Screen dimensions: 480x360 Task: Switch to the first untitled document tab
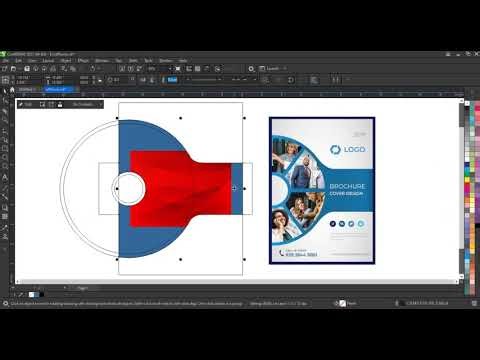27,89
